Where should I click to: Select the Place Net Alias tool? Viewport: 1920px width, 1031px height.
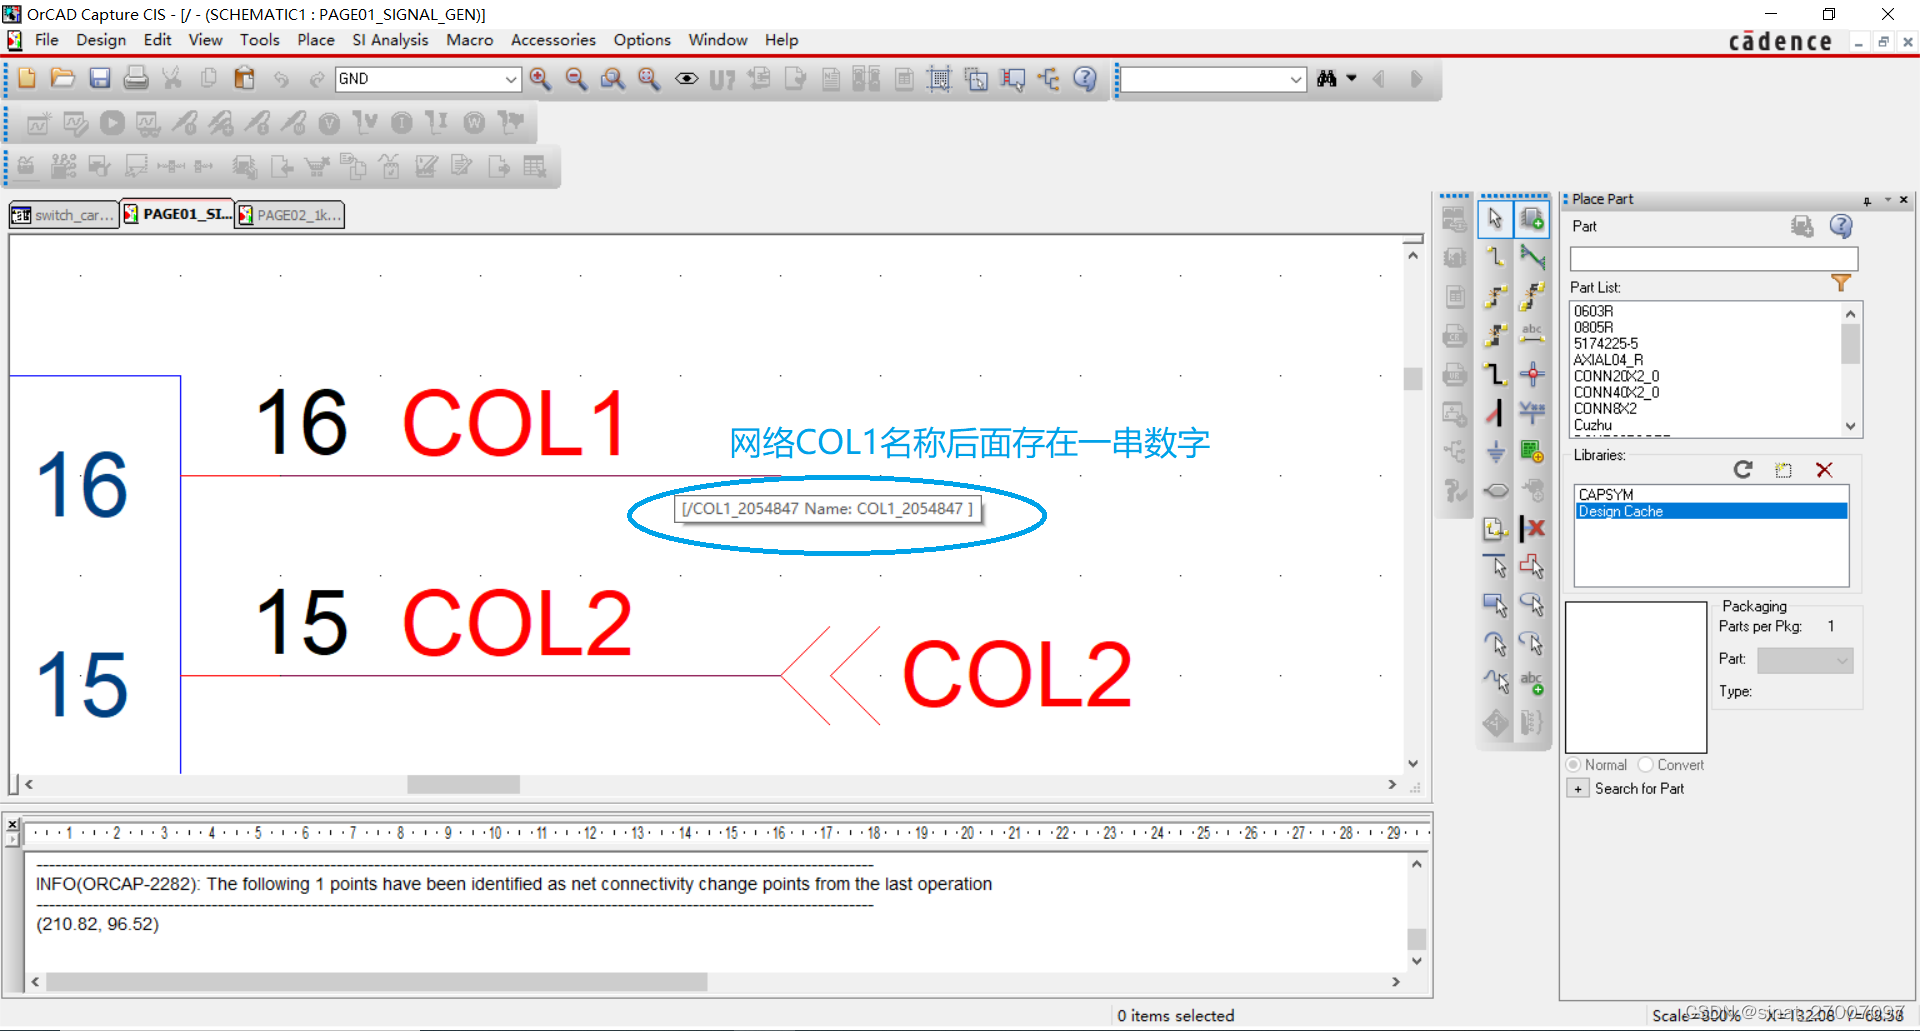point(1533,333)
